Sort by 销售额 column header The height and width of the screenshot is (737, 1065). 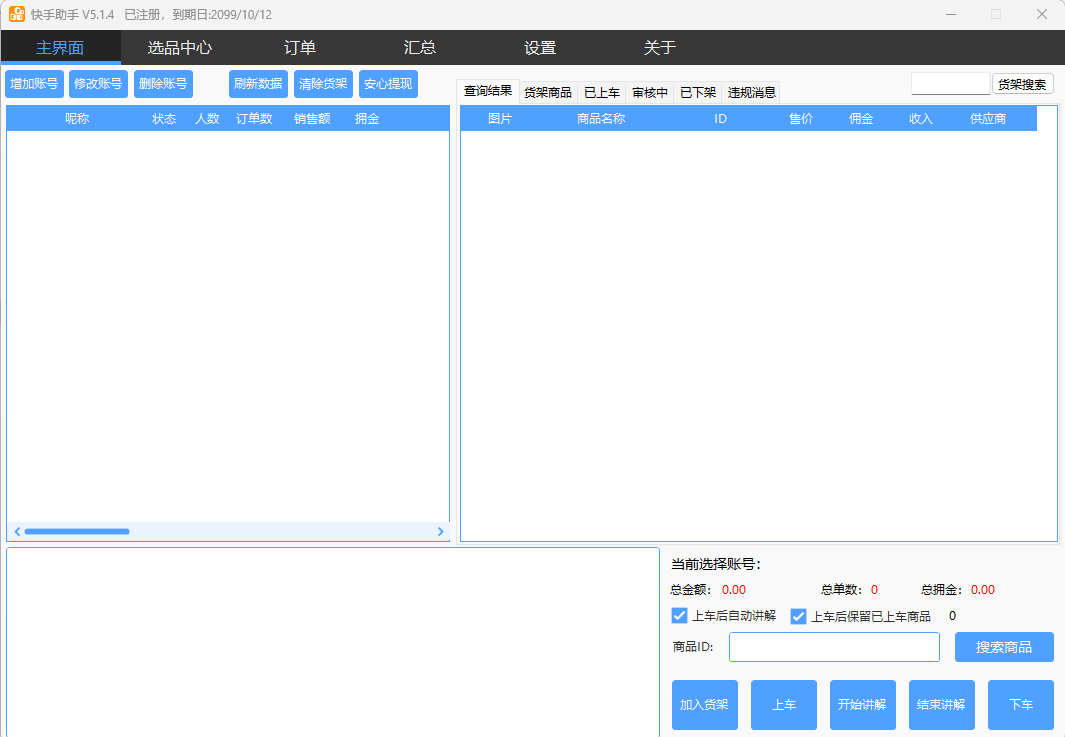tap(312, 119)
